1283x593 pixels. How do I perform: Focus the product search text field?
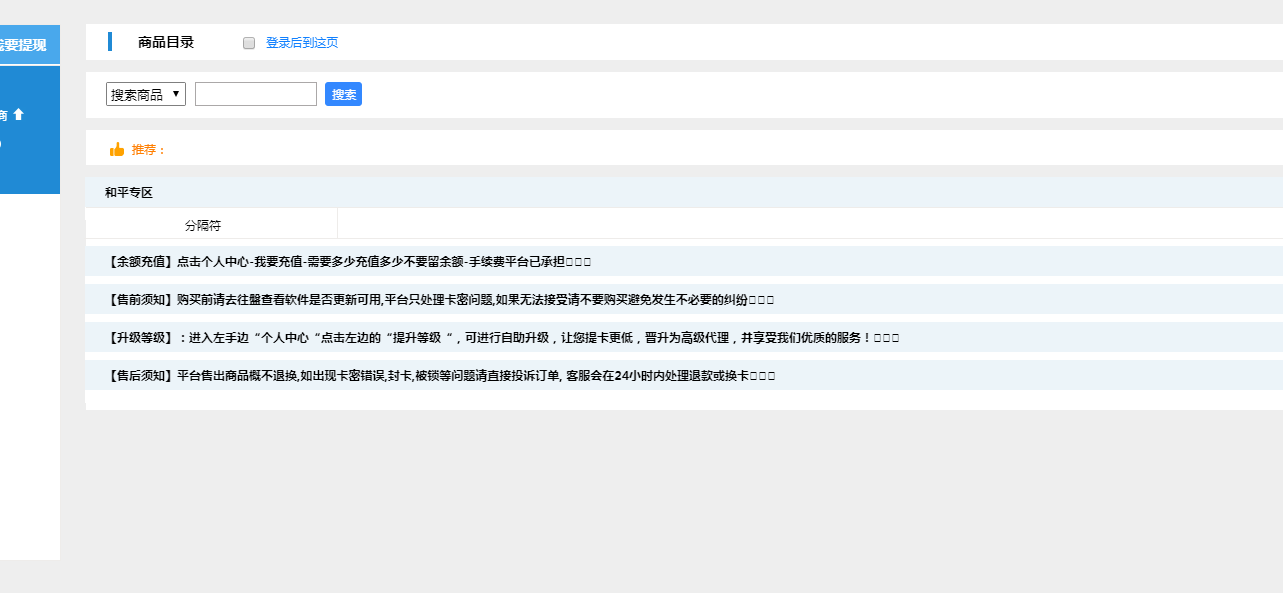pyautogui.click(x=256, y=94)
